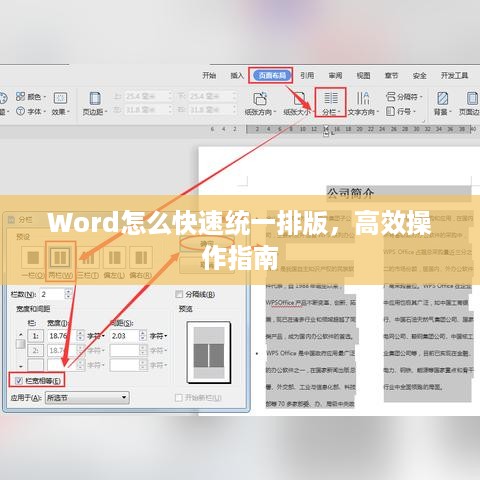
Task: Open the 章节 tab
Action: point(391,76)
